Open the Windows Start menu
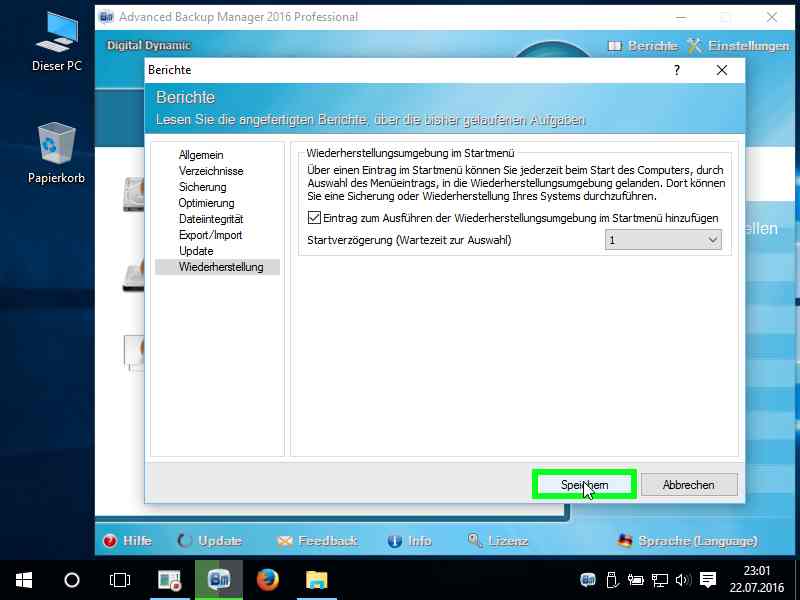The height and width of the screenshot is (600, 800). [24, 580]
